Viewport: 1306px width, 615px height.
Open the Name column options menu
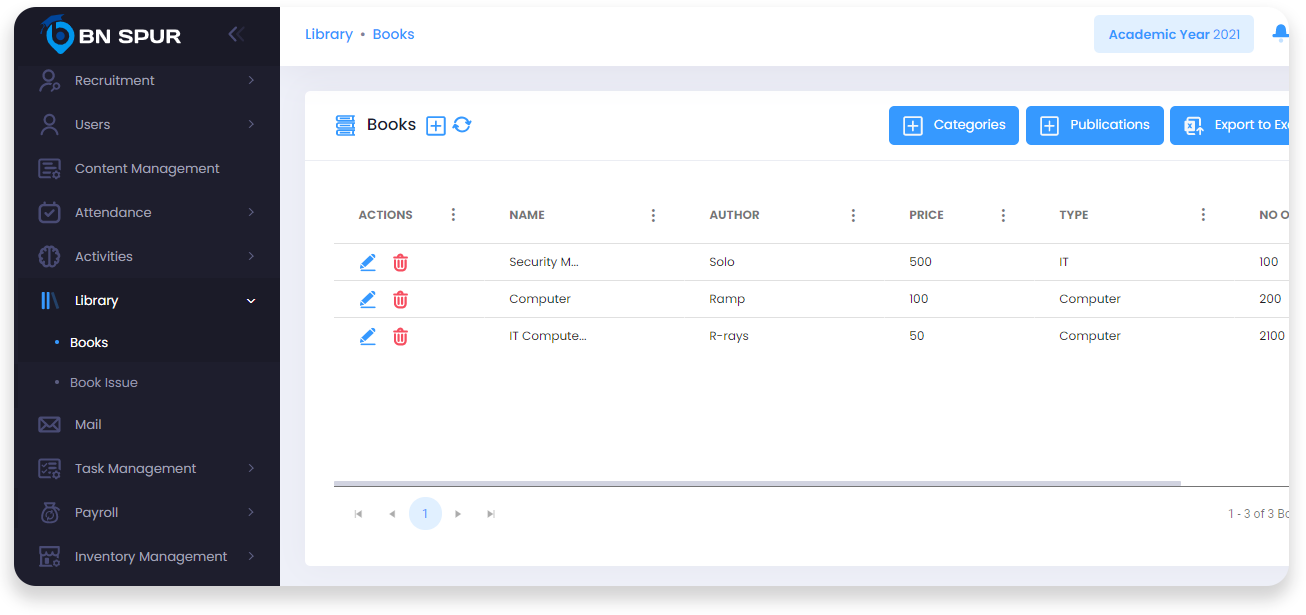point(653,215)
